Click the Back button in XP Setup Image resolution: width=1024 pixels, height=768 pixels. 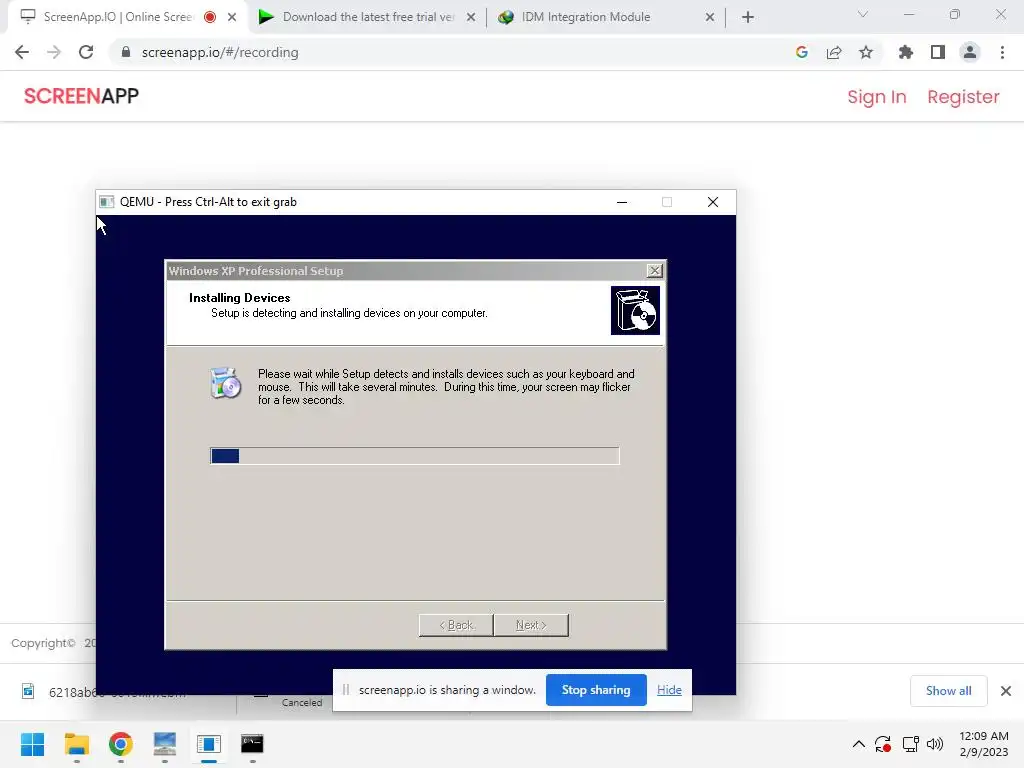456,625
